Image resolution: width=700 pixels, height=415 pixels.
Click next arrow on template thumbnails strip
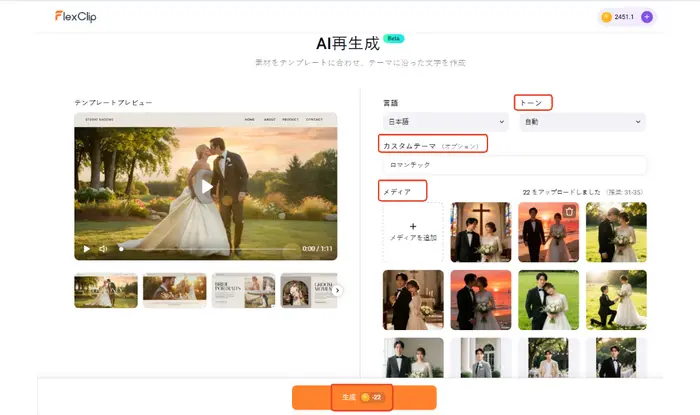point(337,290)
